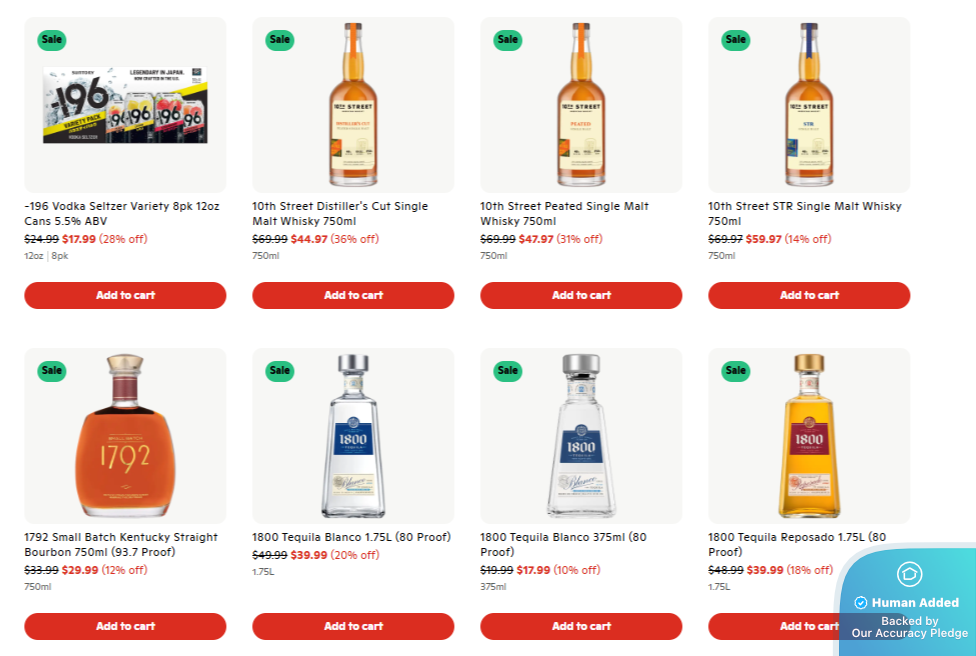
Task: Add -196 Vodka Seltzer Variety to cart
Action: coord(125,295)
